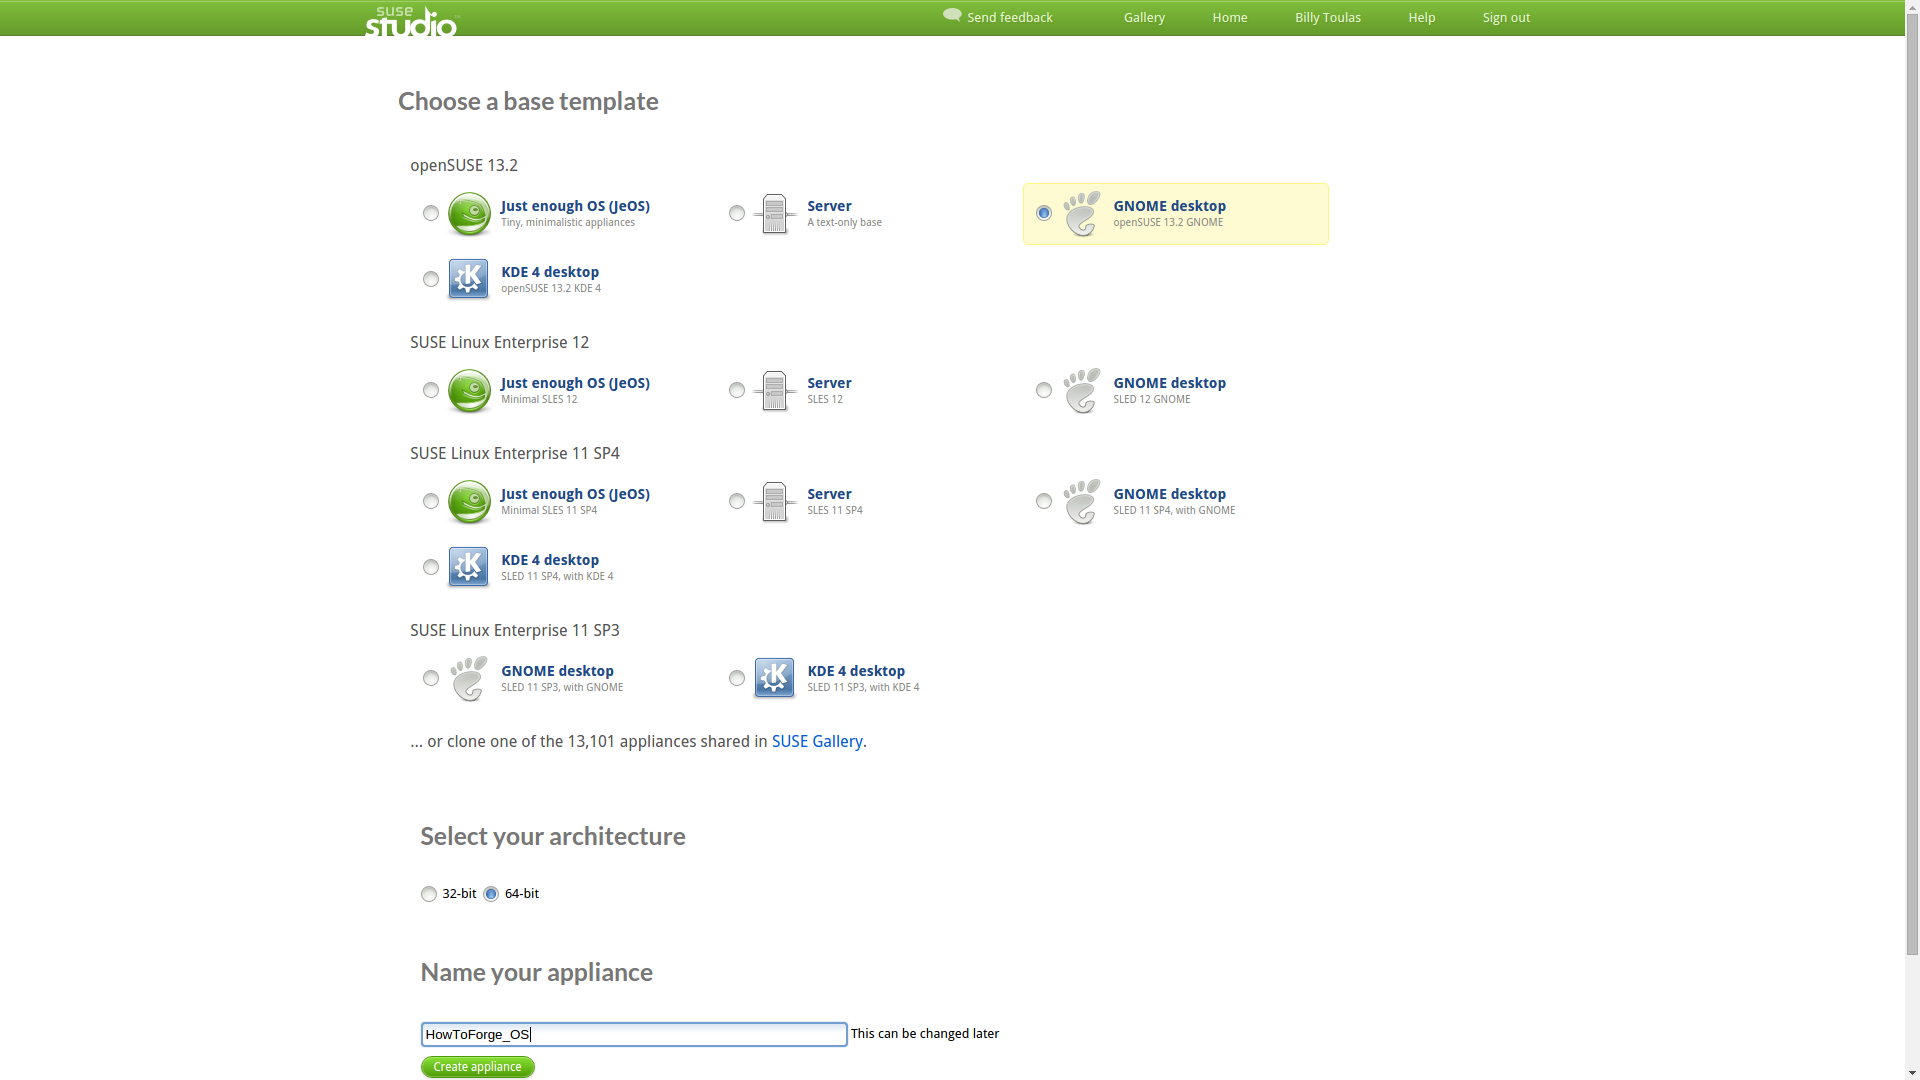Click SLED 11 SP3 KDE 4 desktop title
The height and width of the screenshot is (1080, 1920).
pyautogui.click(x=856, y=671)
